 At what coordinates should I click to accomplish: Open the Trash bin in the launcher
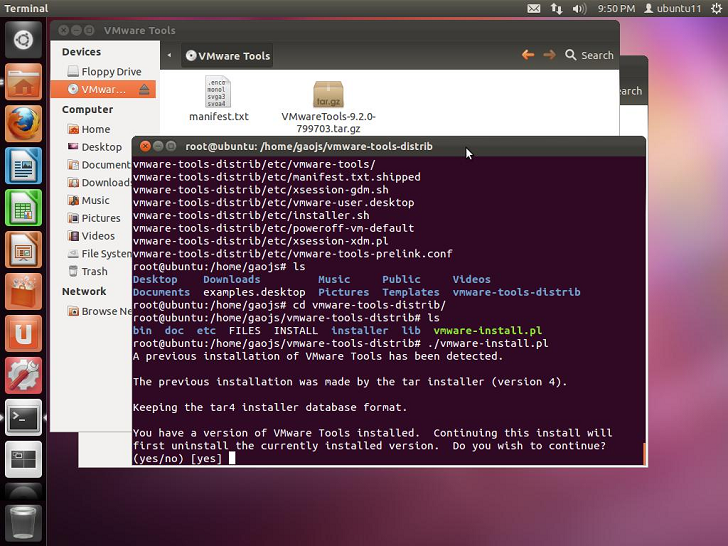pos(23,523)
